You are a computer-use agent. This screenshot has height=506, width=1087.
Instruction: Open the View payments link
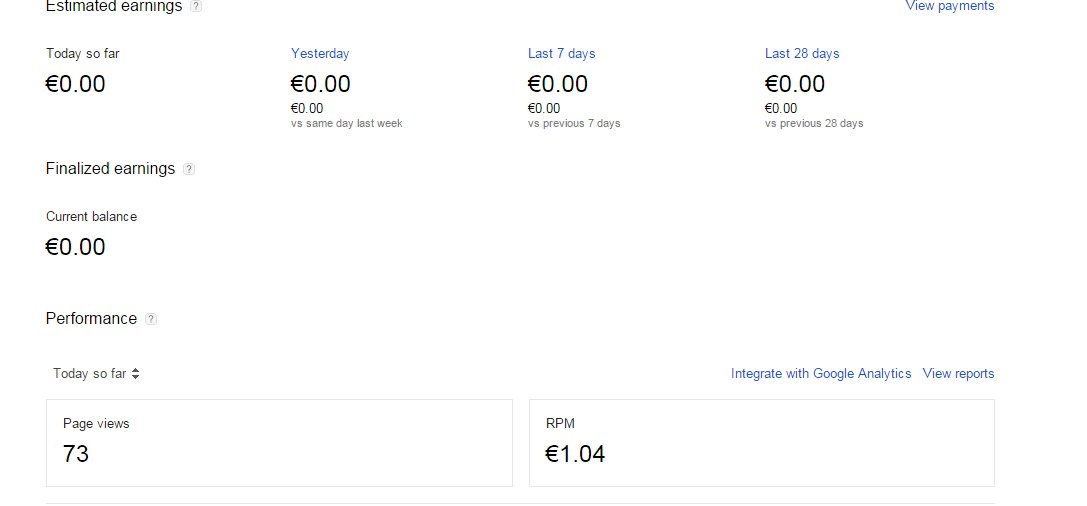pos(949,6)
